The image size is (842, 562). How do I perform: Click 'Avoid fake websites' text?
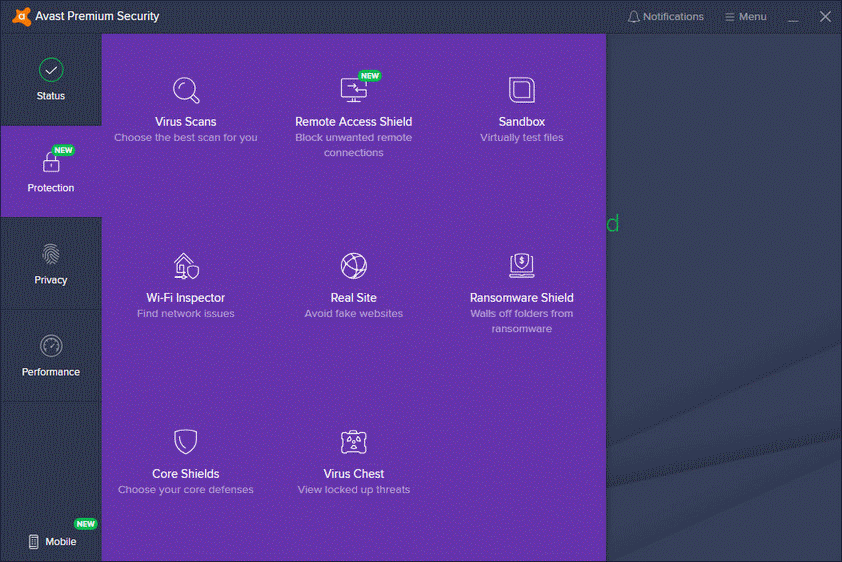coord(353,313)
